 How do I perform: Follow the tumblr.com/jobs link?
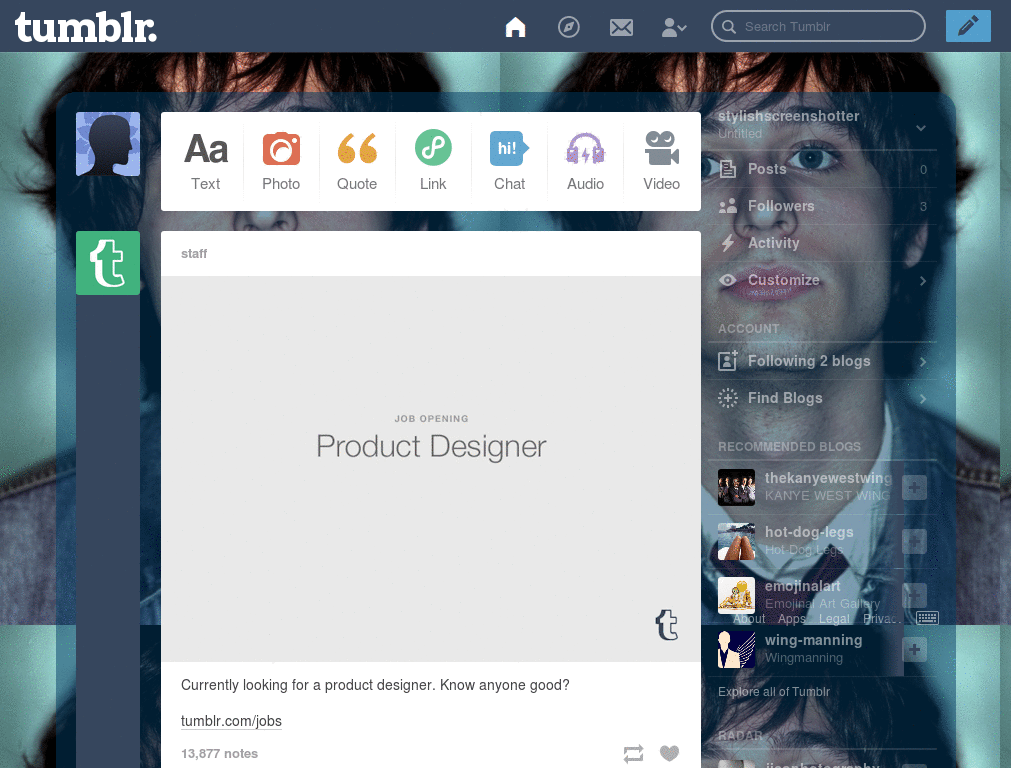(231, 721)
